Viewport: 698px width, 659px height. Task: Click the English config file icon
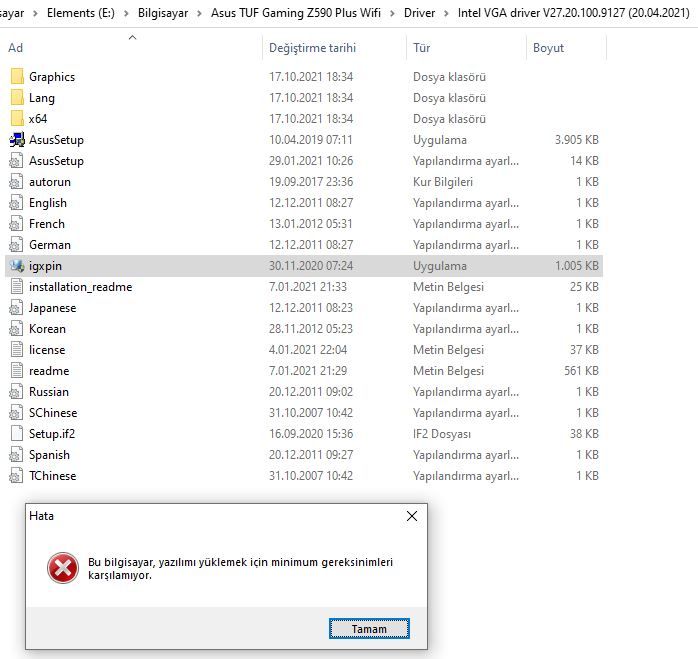[x=16, y=203]
